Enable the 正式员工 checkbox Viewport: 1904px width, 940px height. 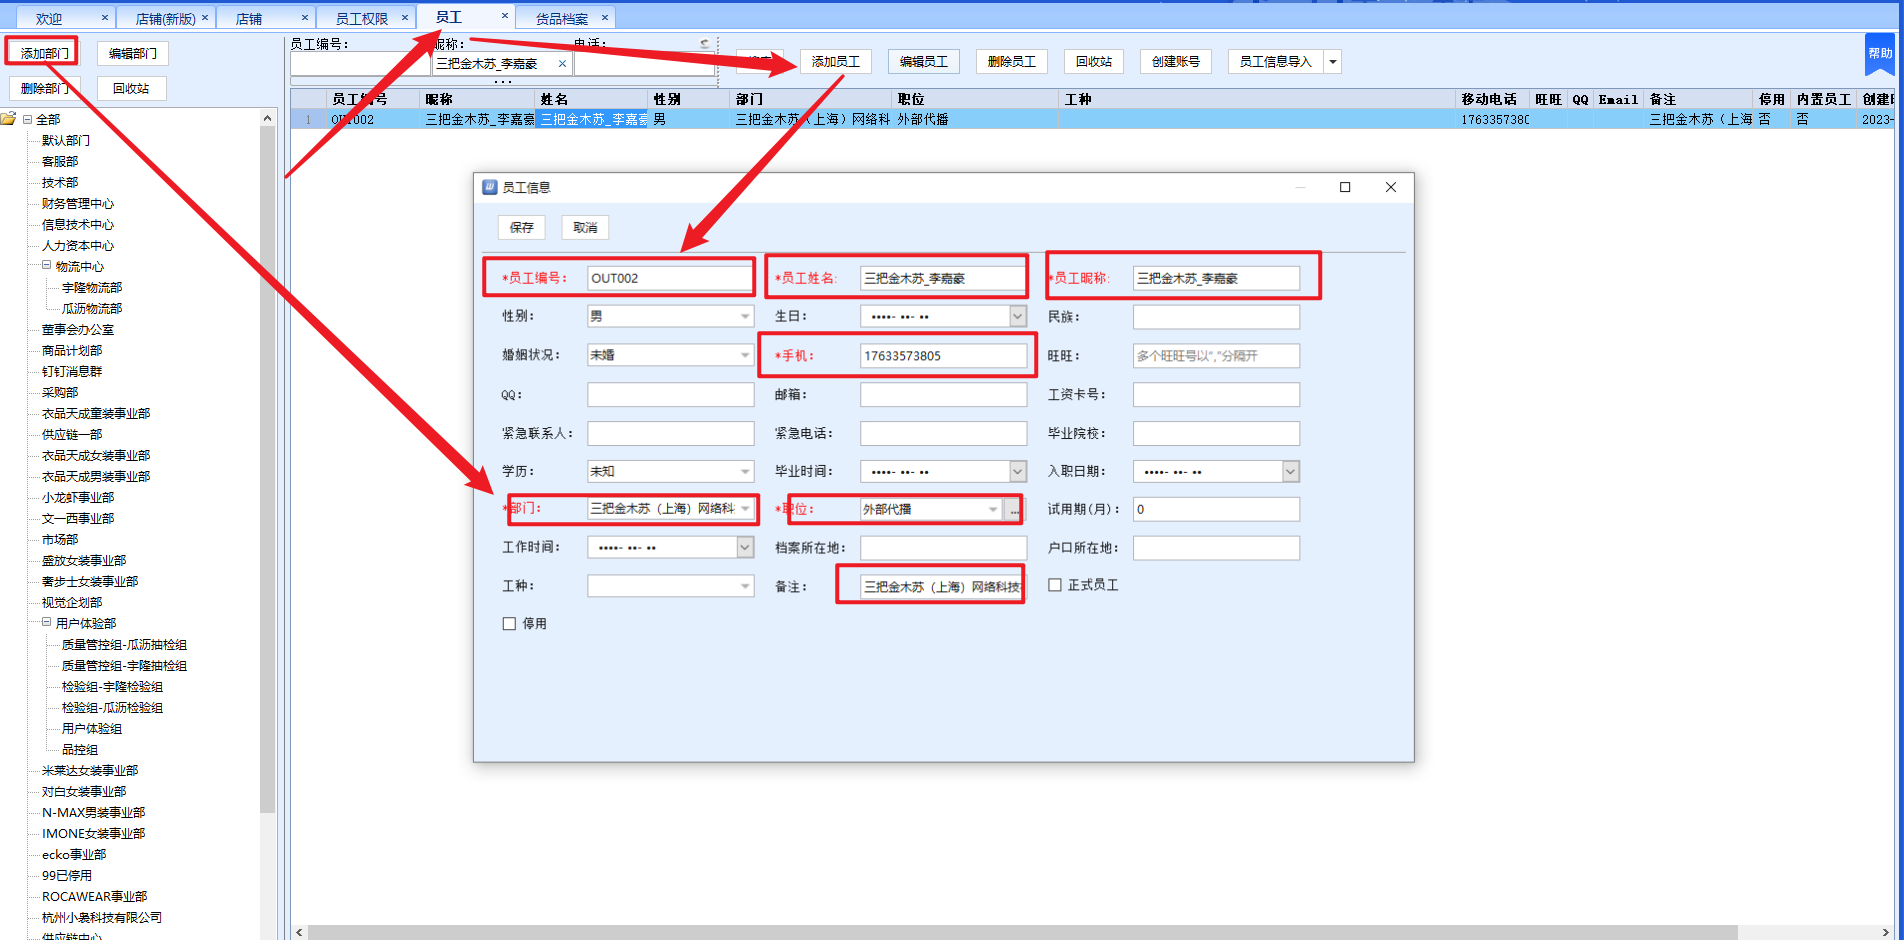pos(1055,585)
